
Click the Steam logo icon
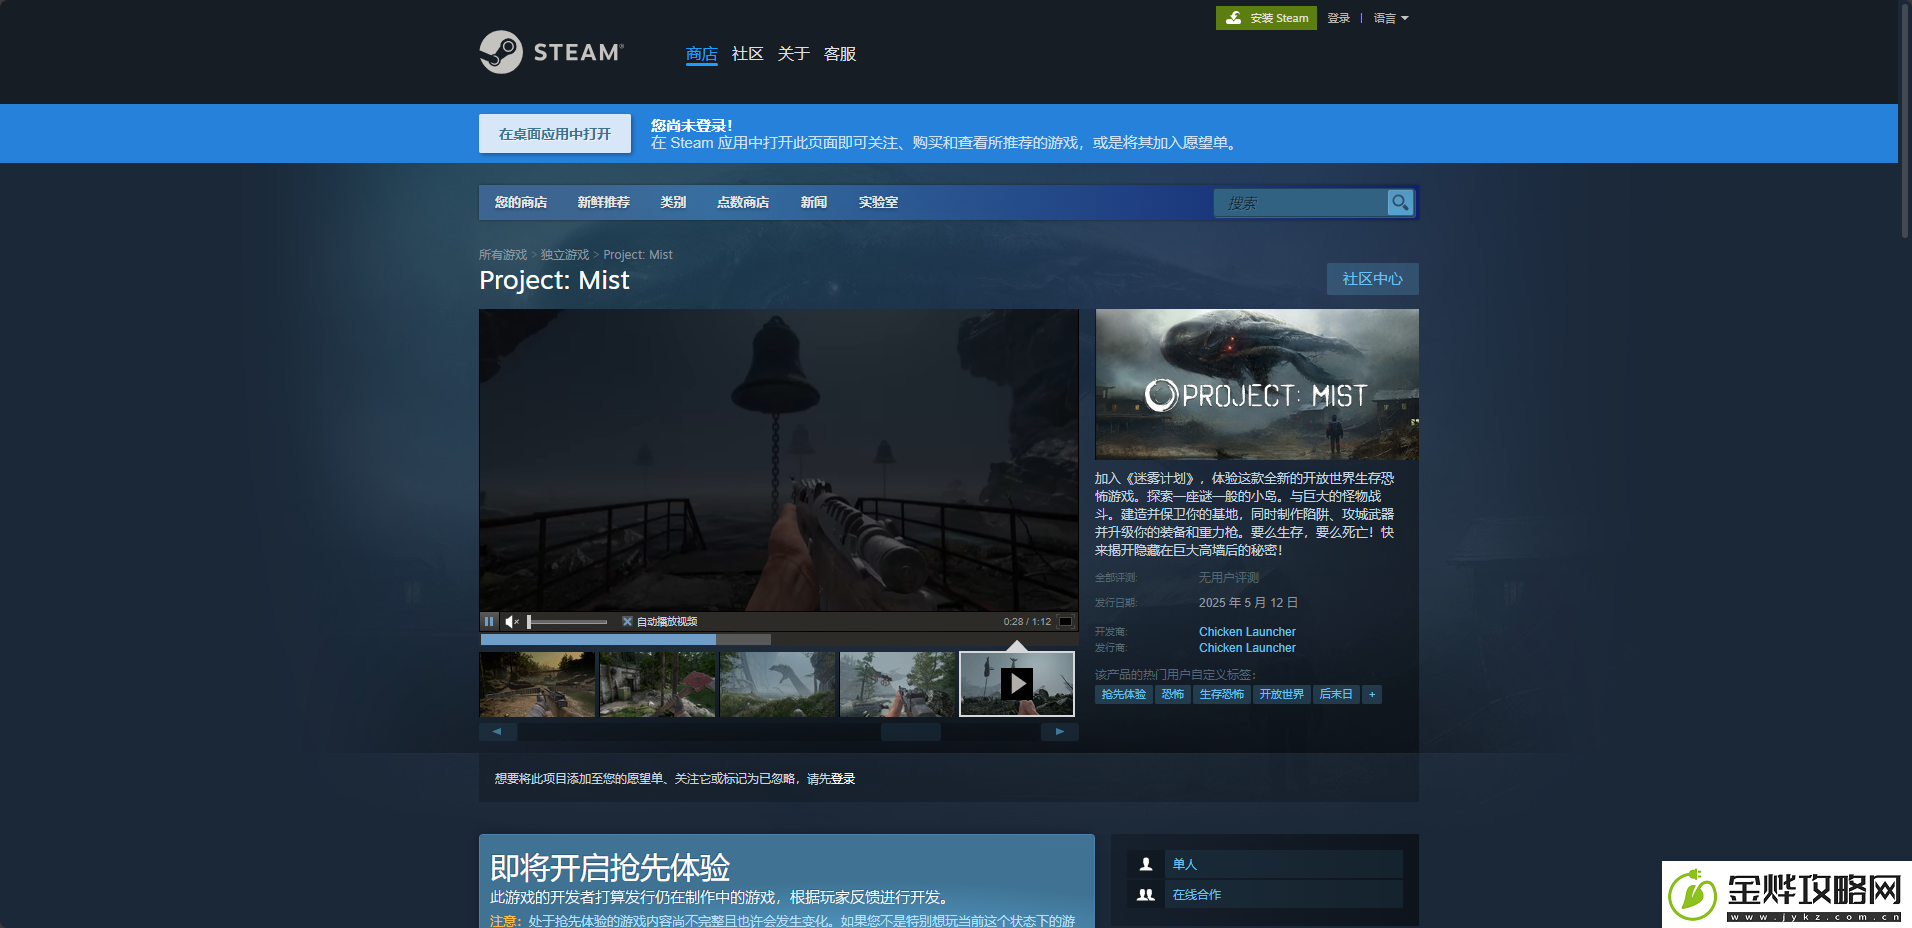click(501, 52)
